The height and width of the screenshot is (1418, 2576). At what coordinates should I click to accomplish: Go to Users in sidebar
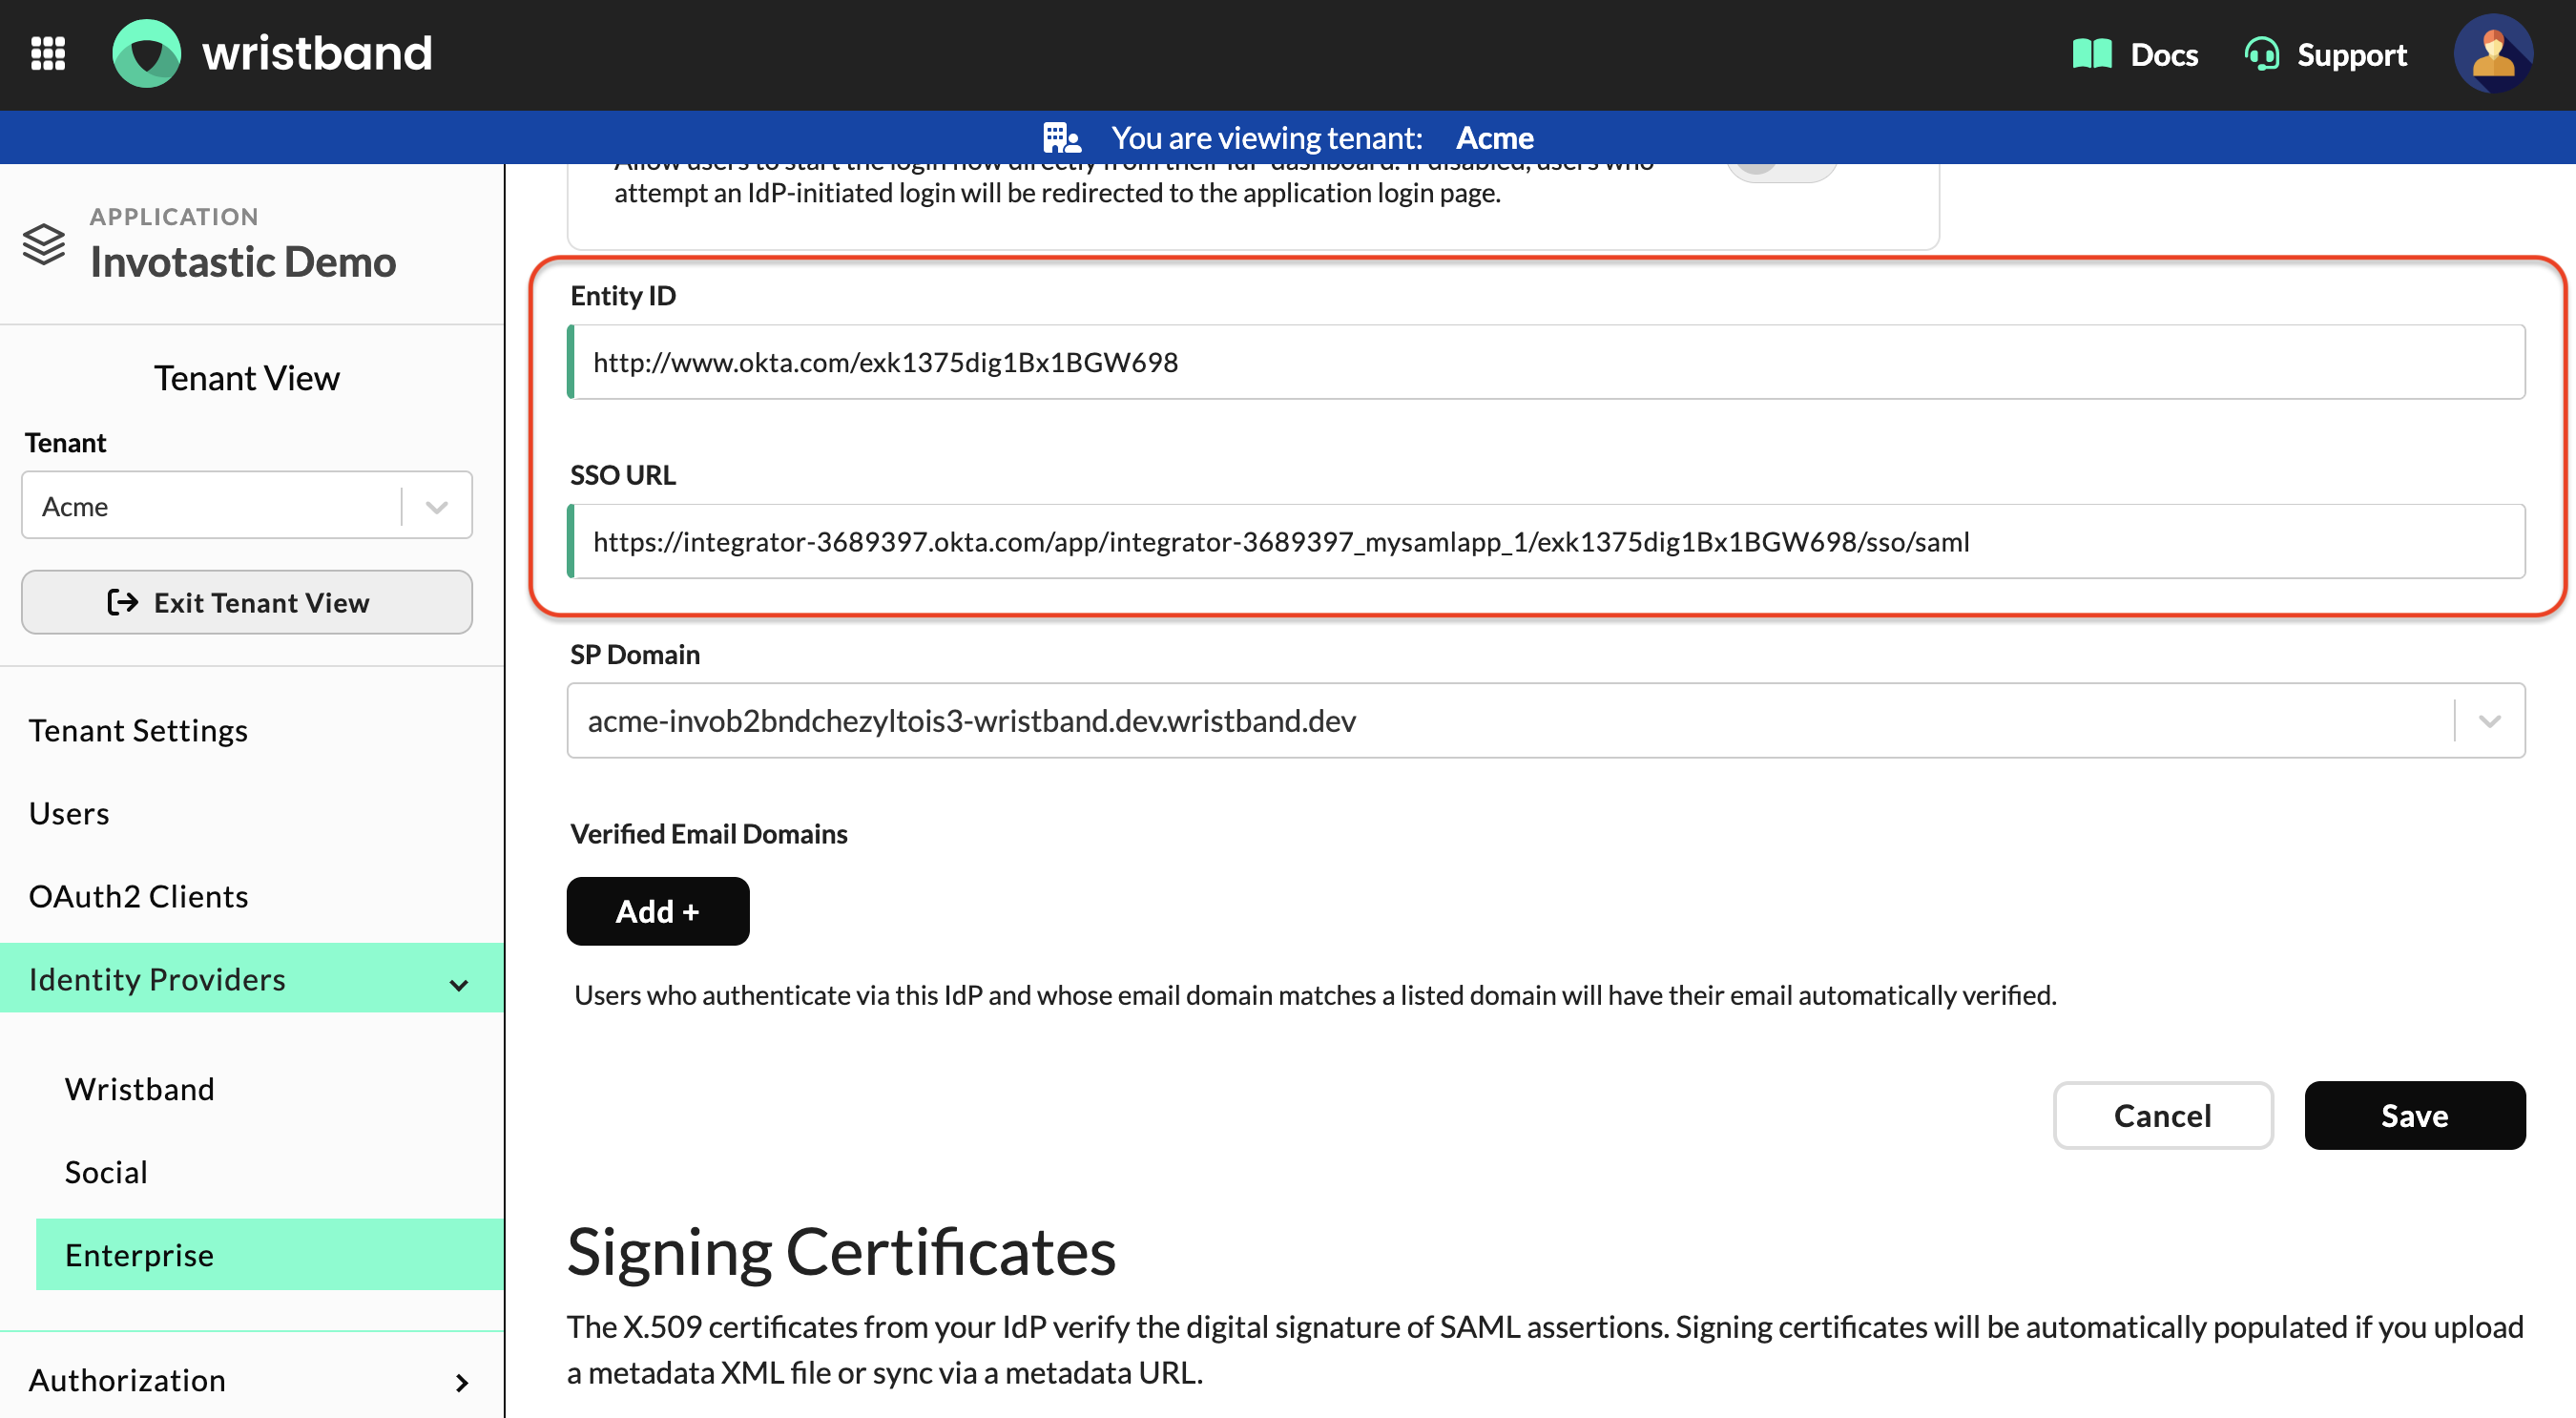69,813
